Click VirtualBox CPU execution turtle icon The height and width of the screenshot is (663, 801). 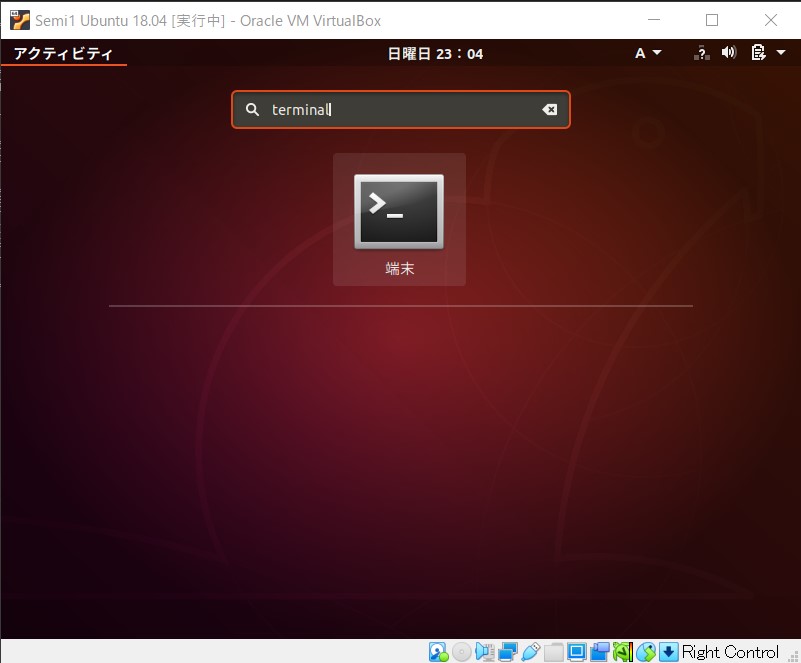click(x=623, y=652)
